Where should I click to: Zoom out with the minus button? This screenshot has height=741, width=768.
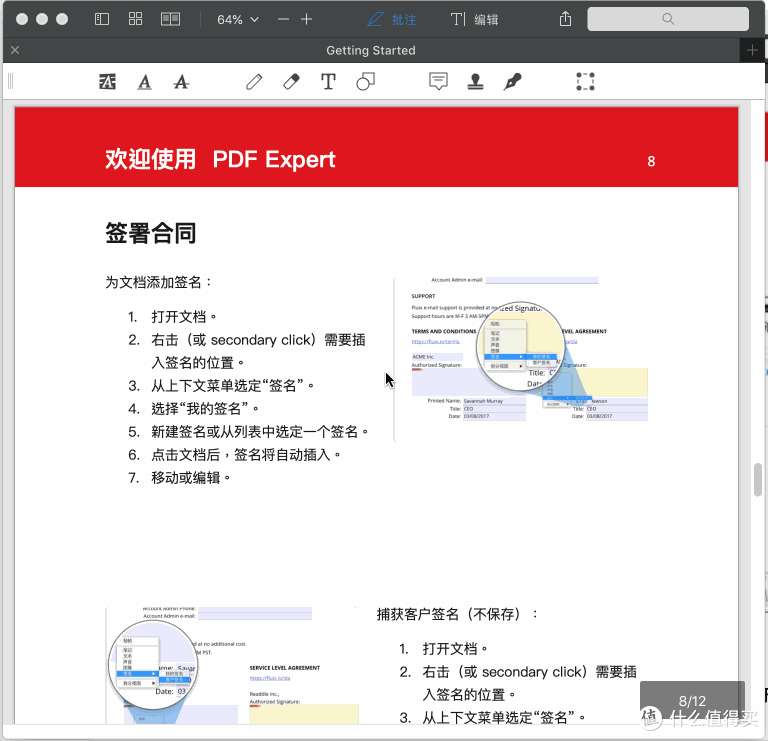tap(283, 20)
